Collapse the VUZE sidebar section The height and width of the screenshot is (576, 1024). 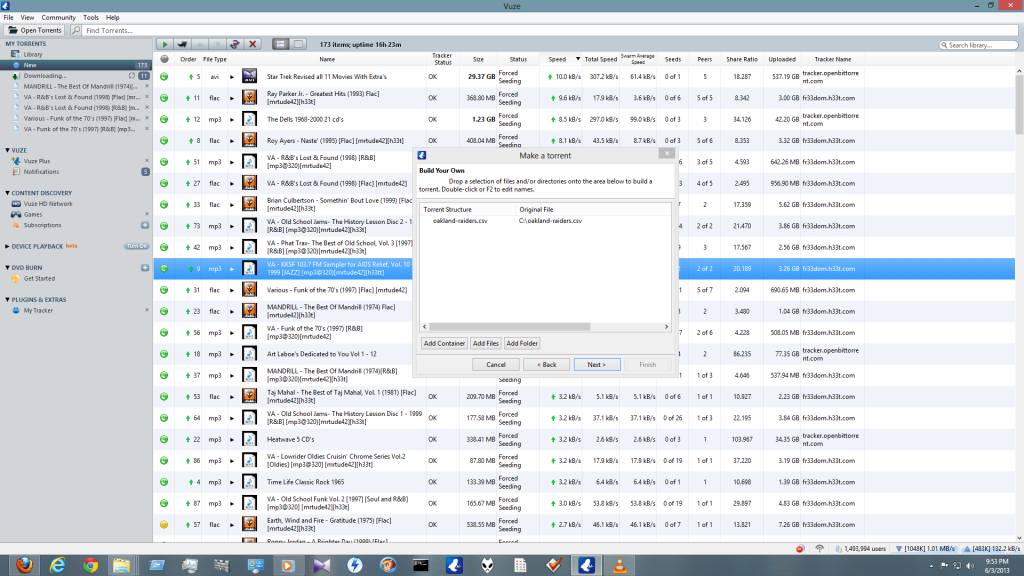pyautogui.click(x=7, y=150)
